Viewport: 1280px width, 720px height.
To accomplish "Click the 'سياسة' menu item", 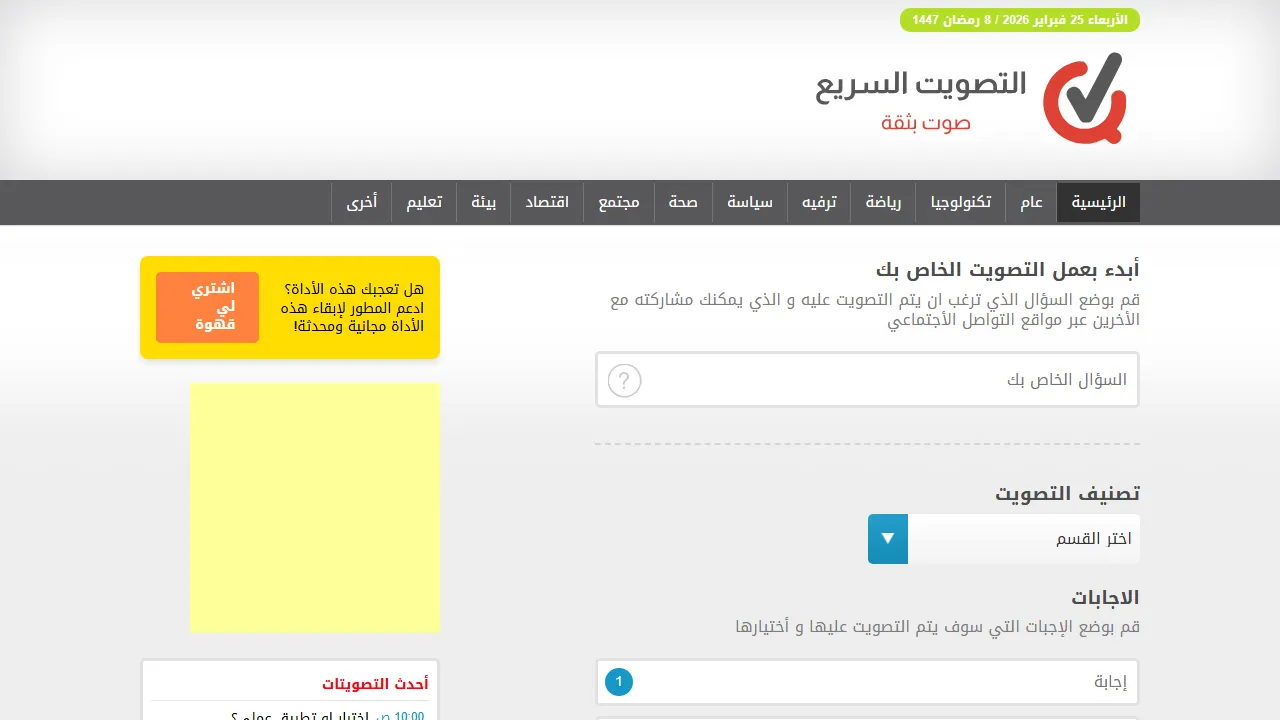I will coord(750,202).
